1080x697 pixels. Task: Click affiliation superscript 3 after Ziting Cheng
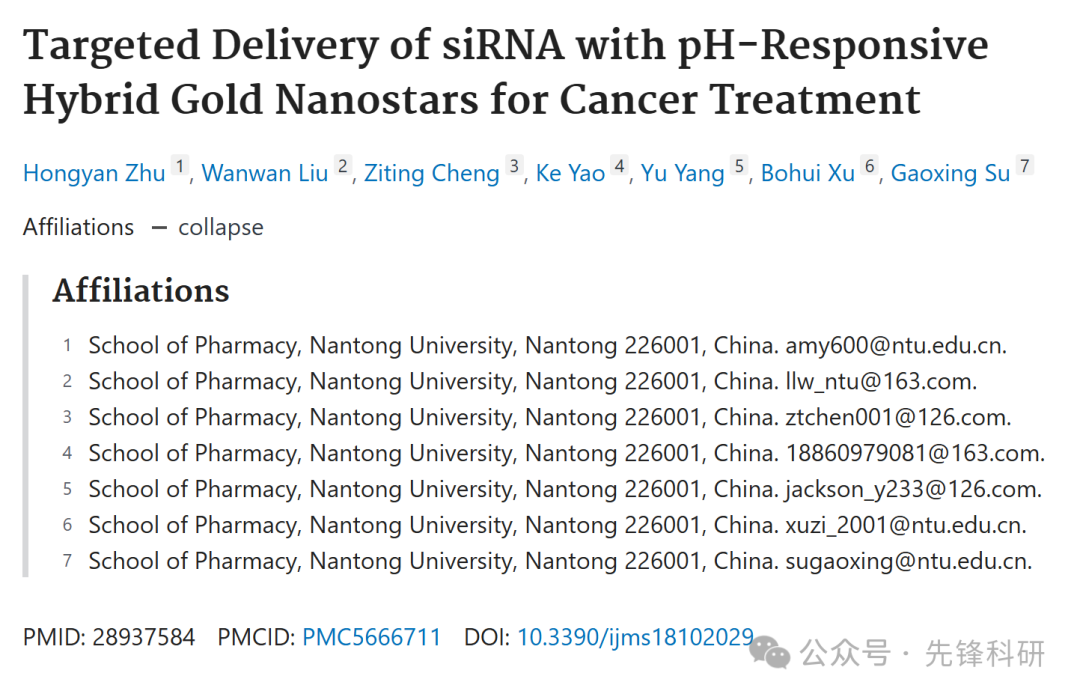point(514,166)
